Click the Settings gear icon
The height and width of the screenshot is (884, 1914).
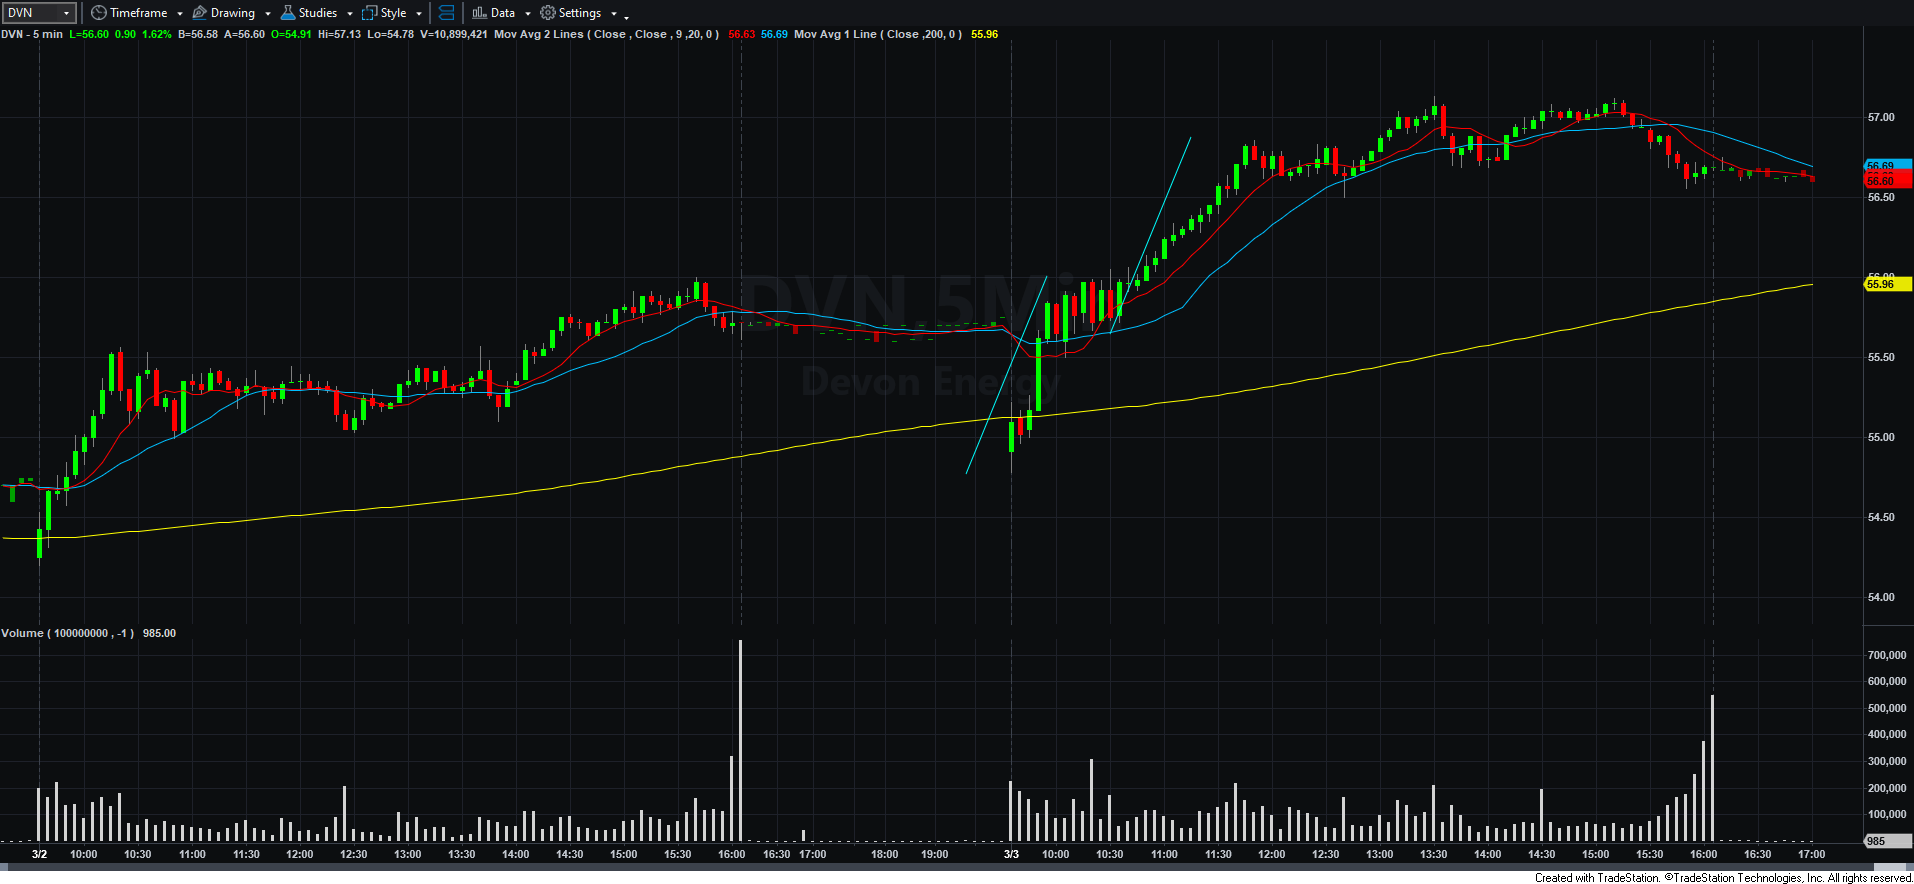(x=548, y=13)
